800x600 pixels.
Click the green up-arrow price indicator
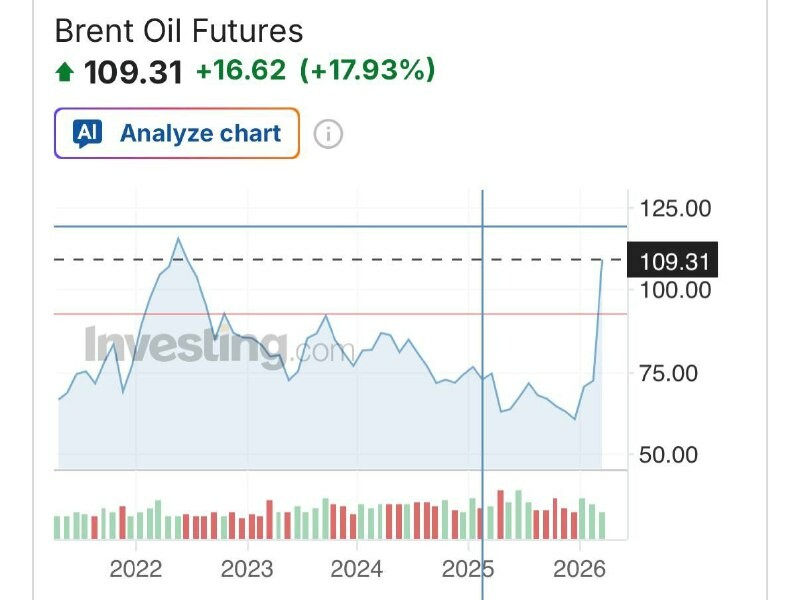[x=66, y=73]
